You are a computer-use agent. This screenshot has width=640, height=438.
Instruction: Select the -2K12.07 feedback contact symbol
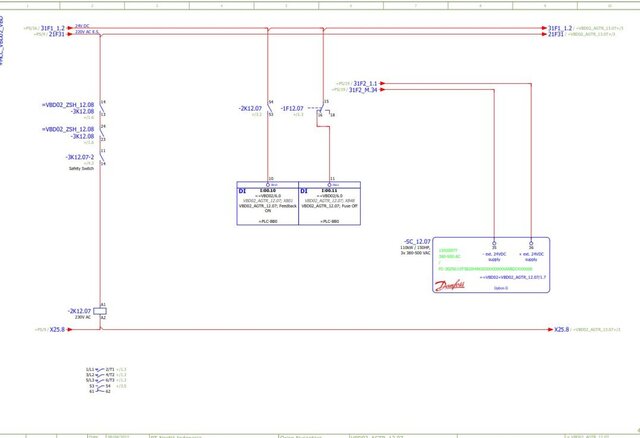(270, 108)
